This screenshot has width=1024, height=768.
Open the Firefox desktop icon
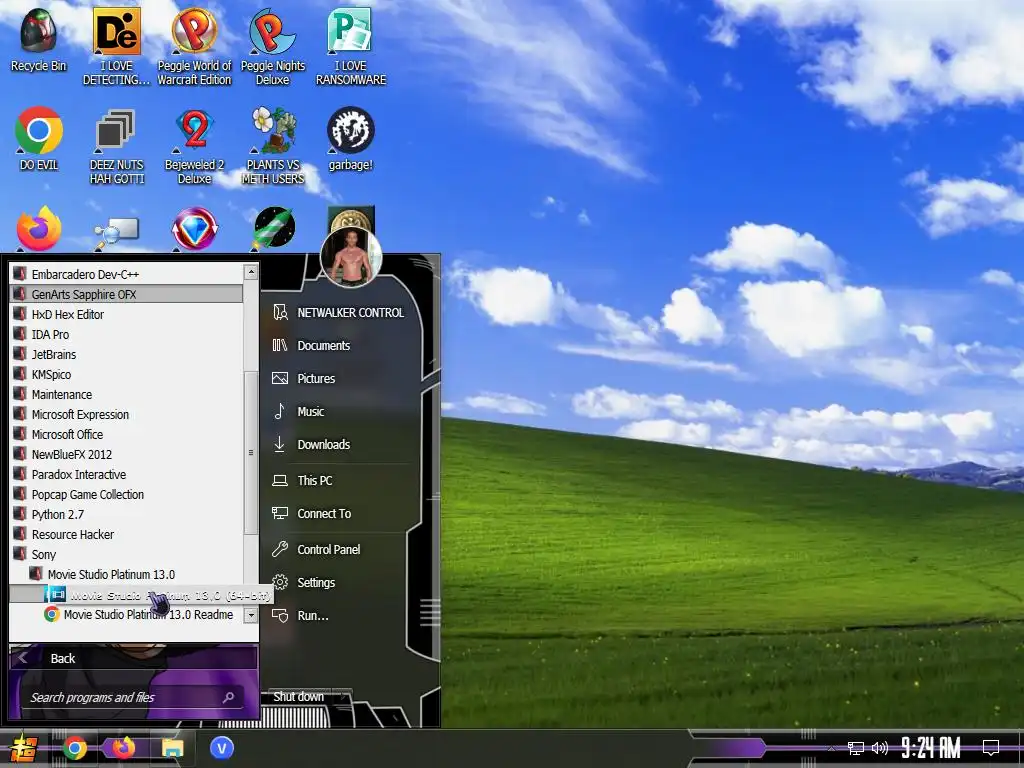click(39, 229)
